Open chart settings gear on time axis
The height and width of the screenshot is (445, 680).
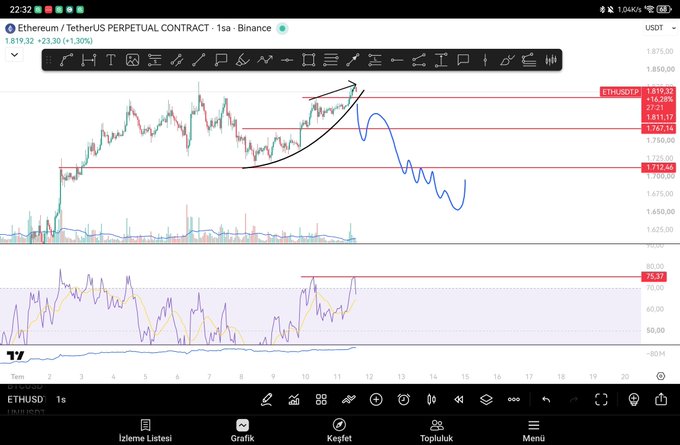(x=660, y=376)
